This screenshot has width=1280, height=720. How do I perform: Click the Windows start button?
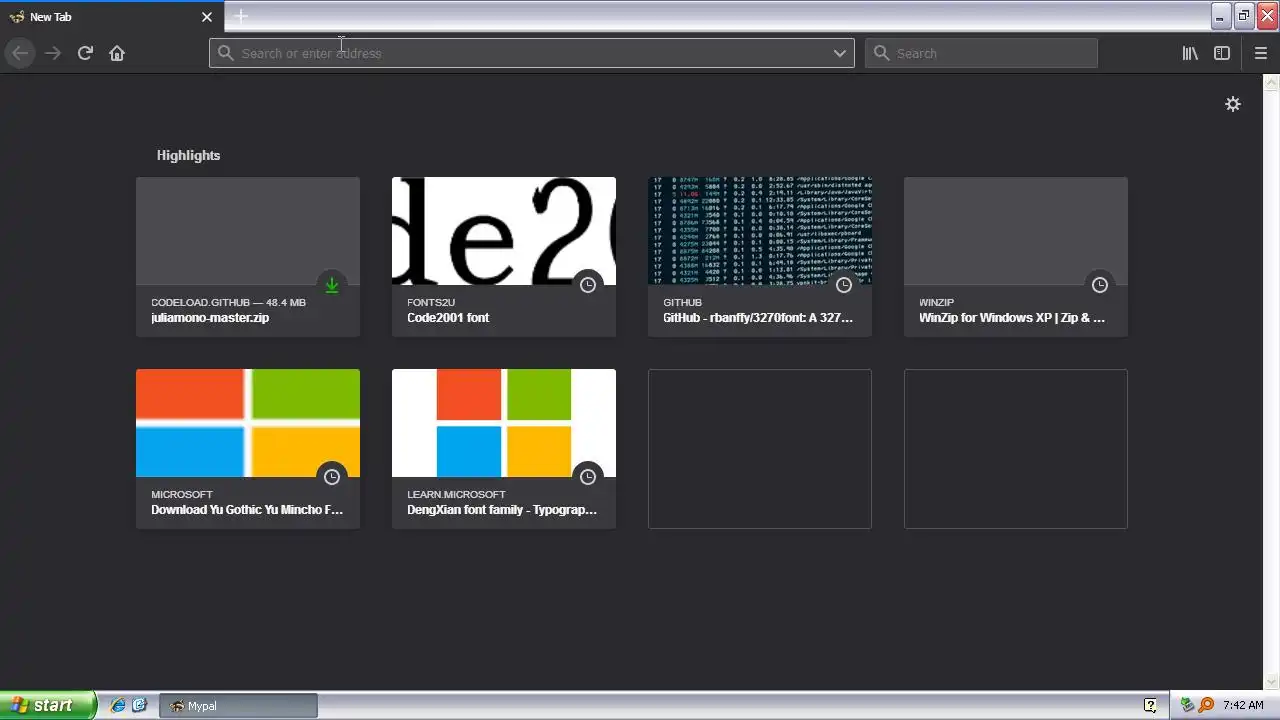tap(48, 705)
